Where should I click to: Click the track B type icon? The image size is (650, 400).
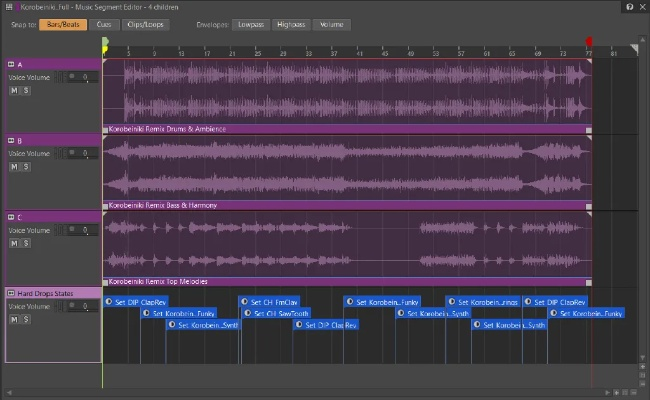point(11,140)
